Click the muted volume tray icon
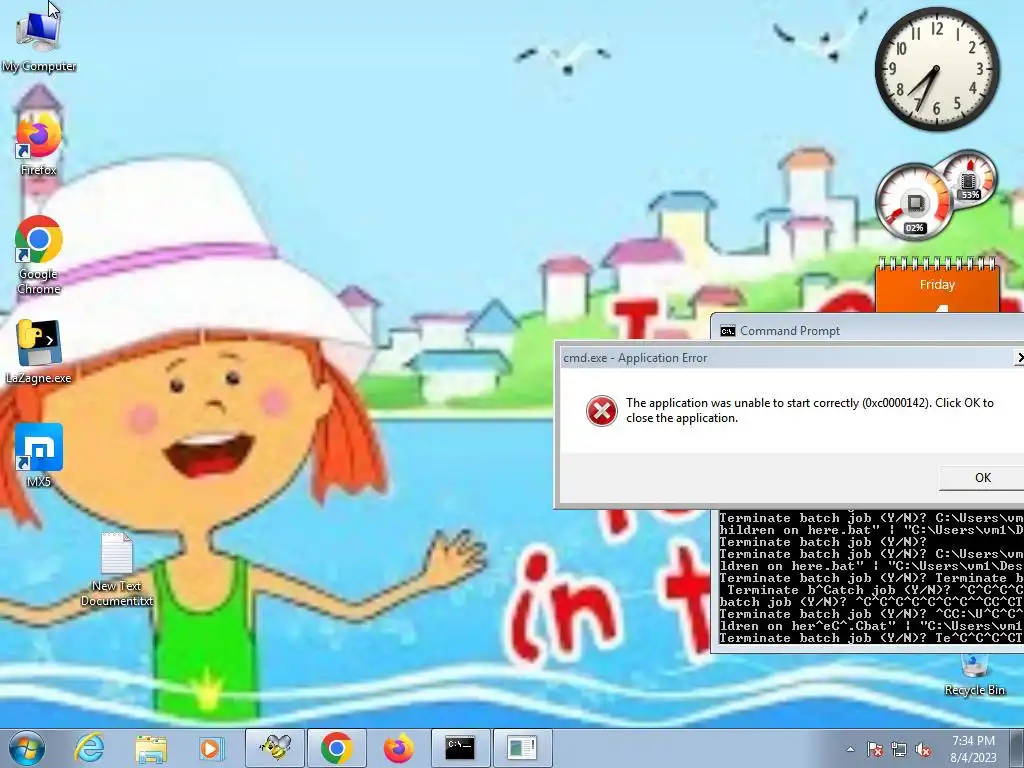Image resolution: width=1024 pixels, height=768 pixels. tap(923, 749)
